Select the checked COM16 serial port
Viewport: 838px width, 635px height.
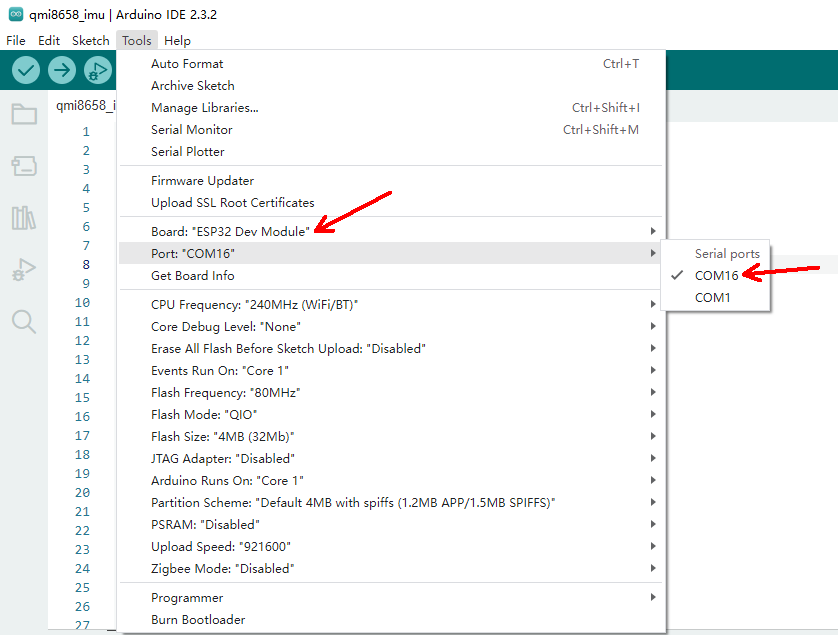(716, 275)
